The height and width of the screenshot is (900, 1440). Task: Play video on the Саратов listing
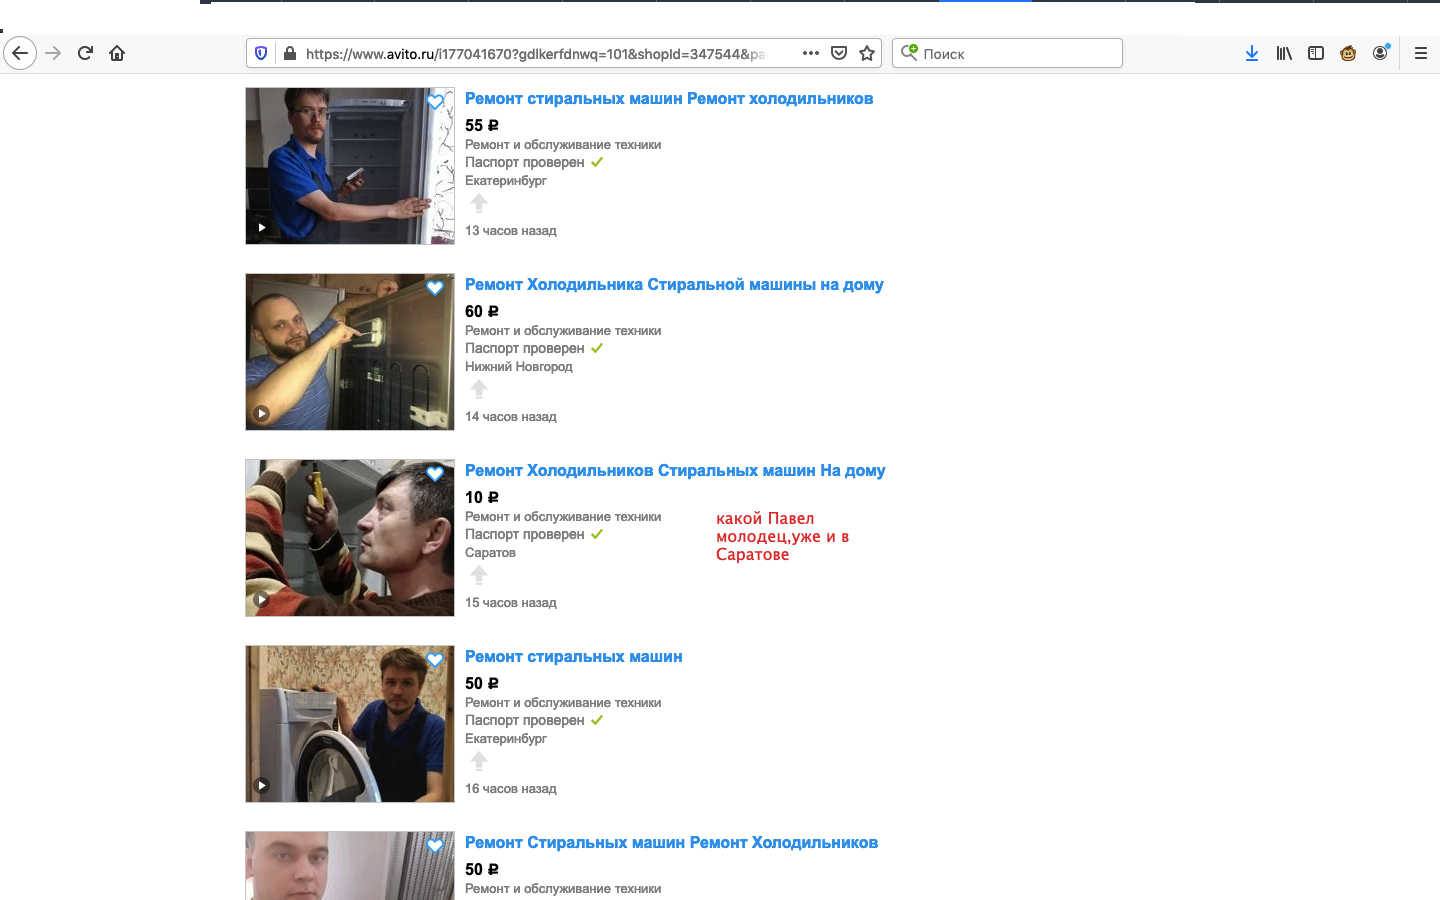(261, 599)
